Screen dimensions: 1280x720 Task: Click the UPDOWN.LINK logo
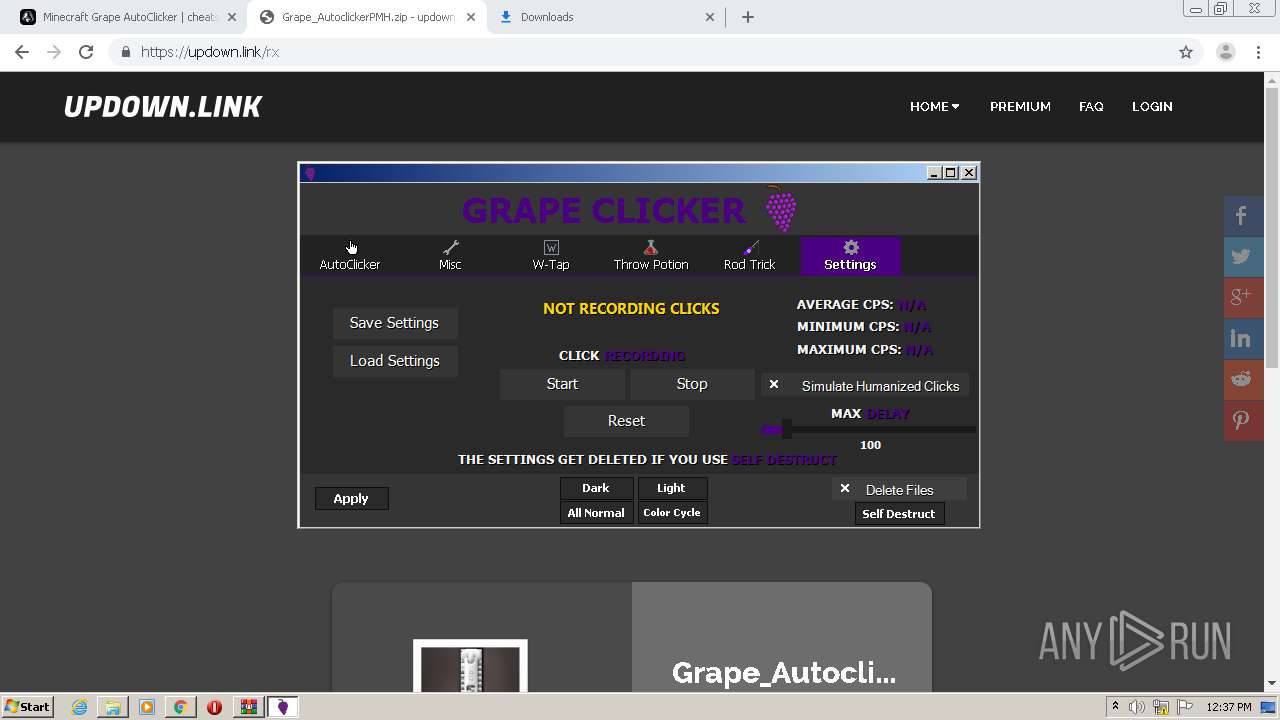(x=163, y=107)
